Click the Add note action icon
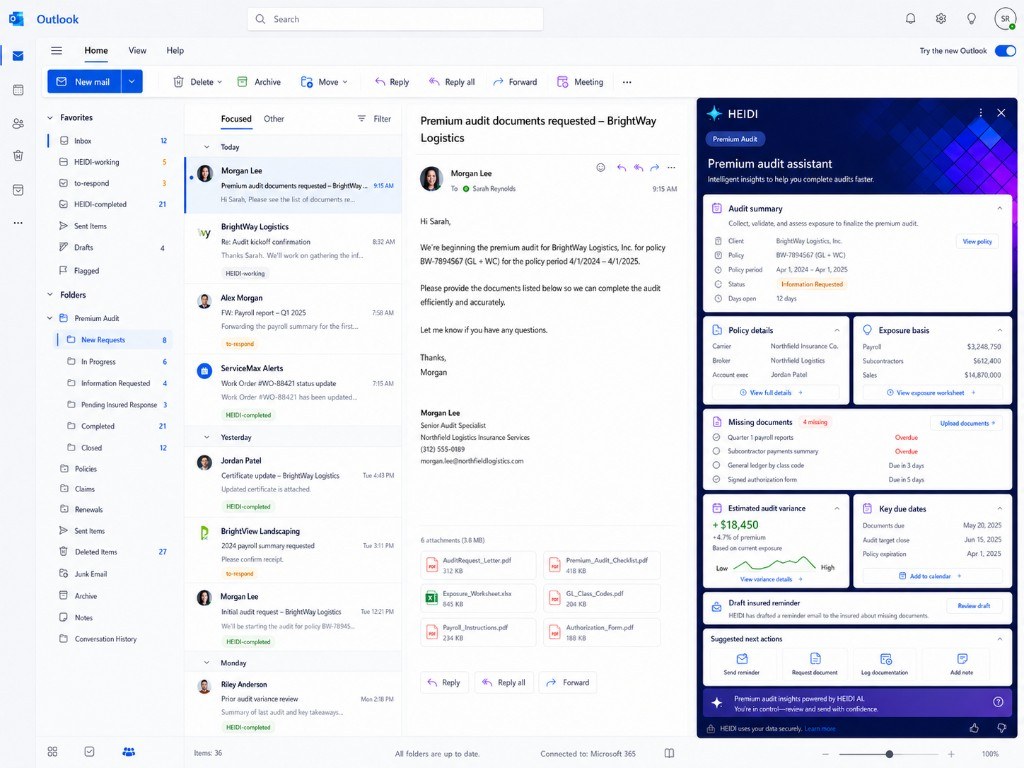The width and height of the screenshot is (1024, 768). (x=962, y=659)
